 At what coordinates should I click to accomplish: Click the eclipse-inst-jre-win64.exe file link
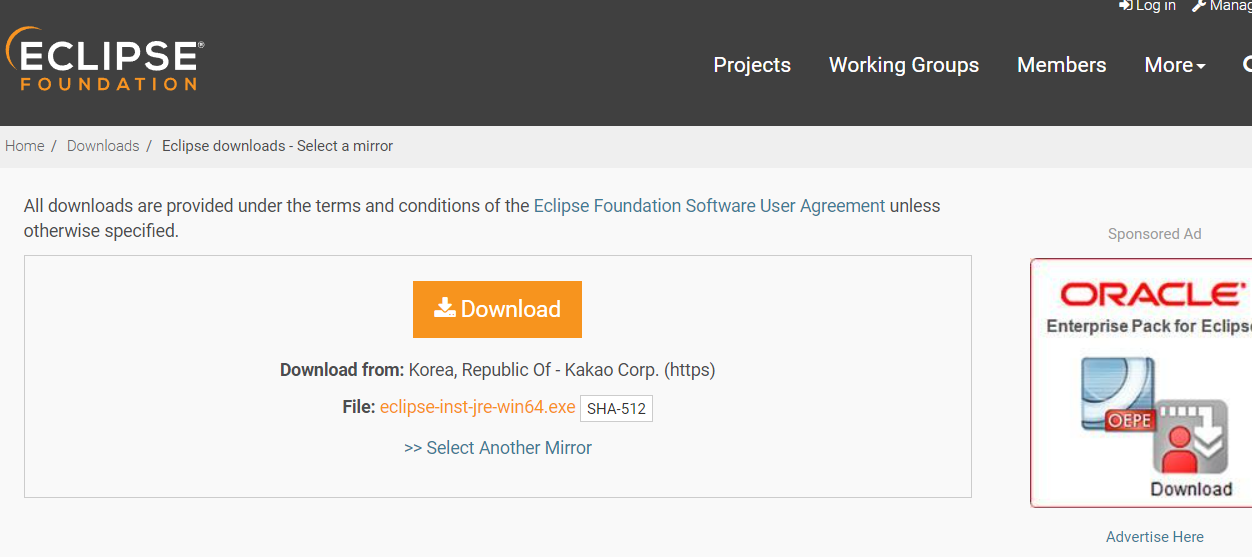[477, 407]
